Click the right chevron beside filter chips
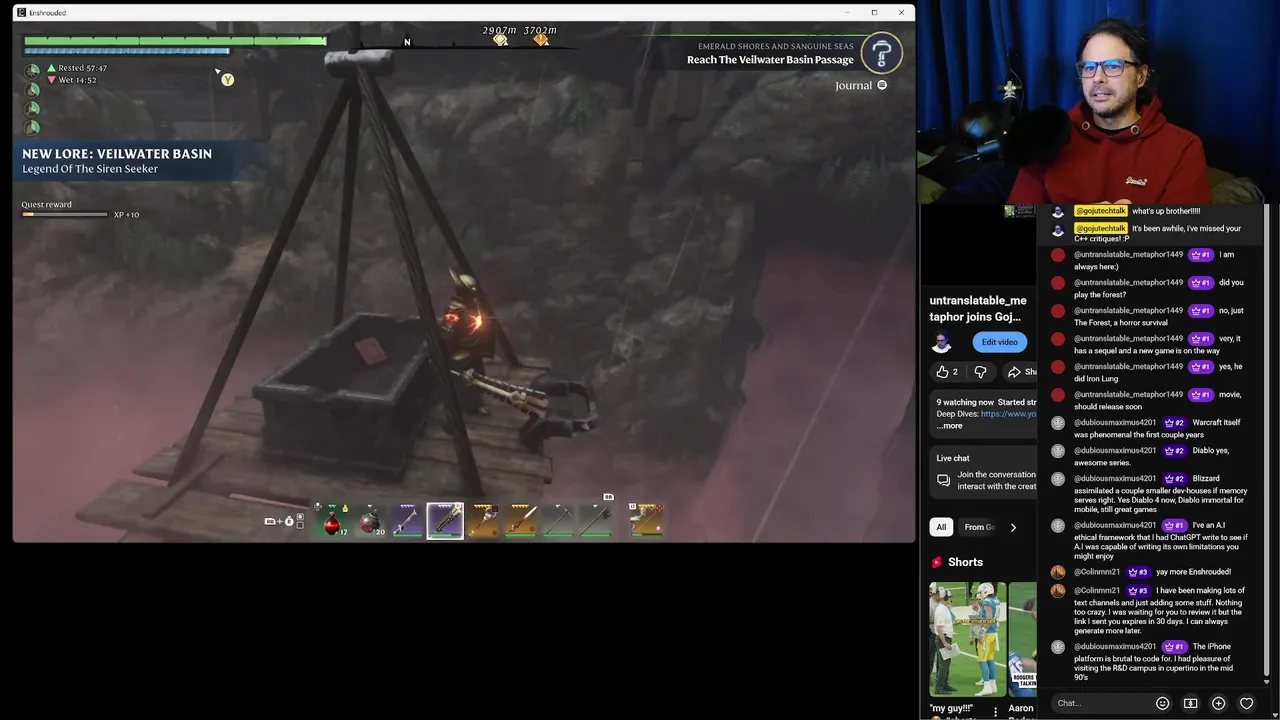This screenshot has height=720, width=1280. [1013, 527]
